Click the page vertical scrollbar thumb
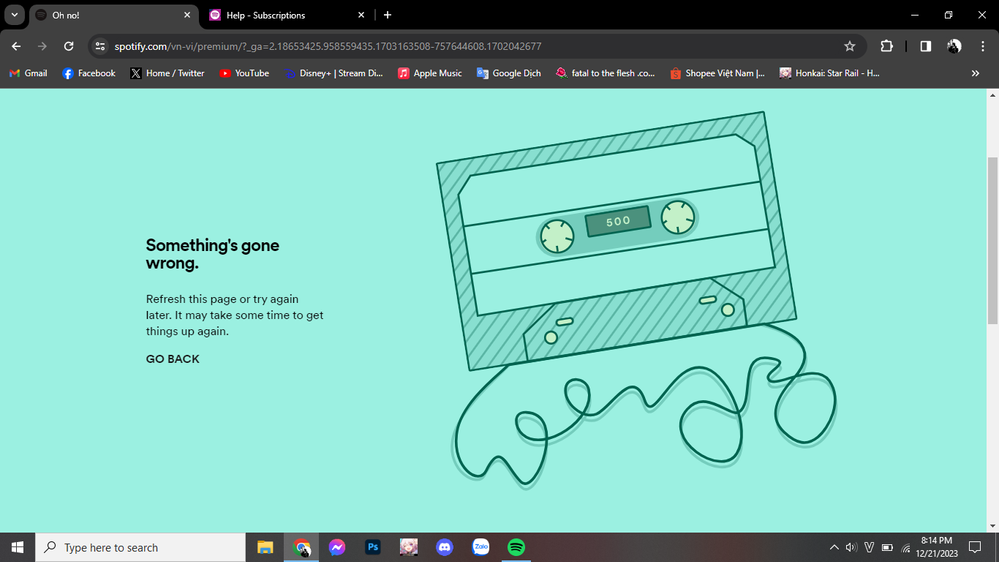Screen dimensions: 999x562 tap(992, 241)
